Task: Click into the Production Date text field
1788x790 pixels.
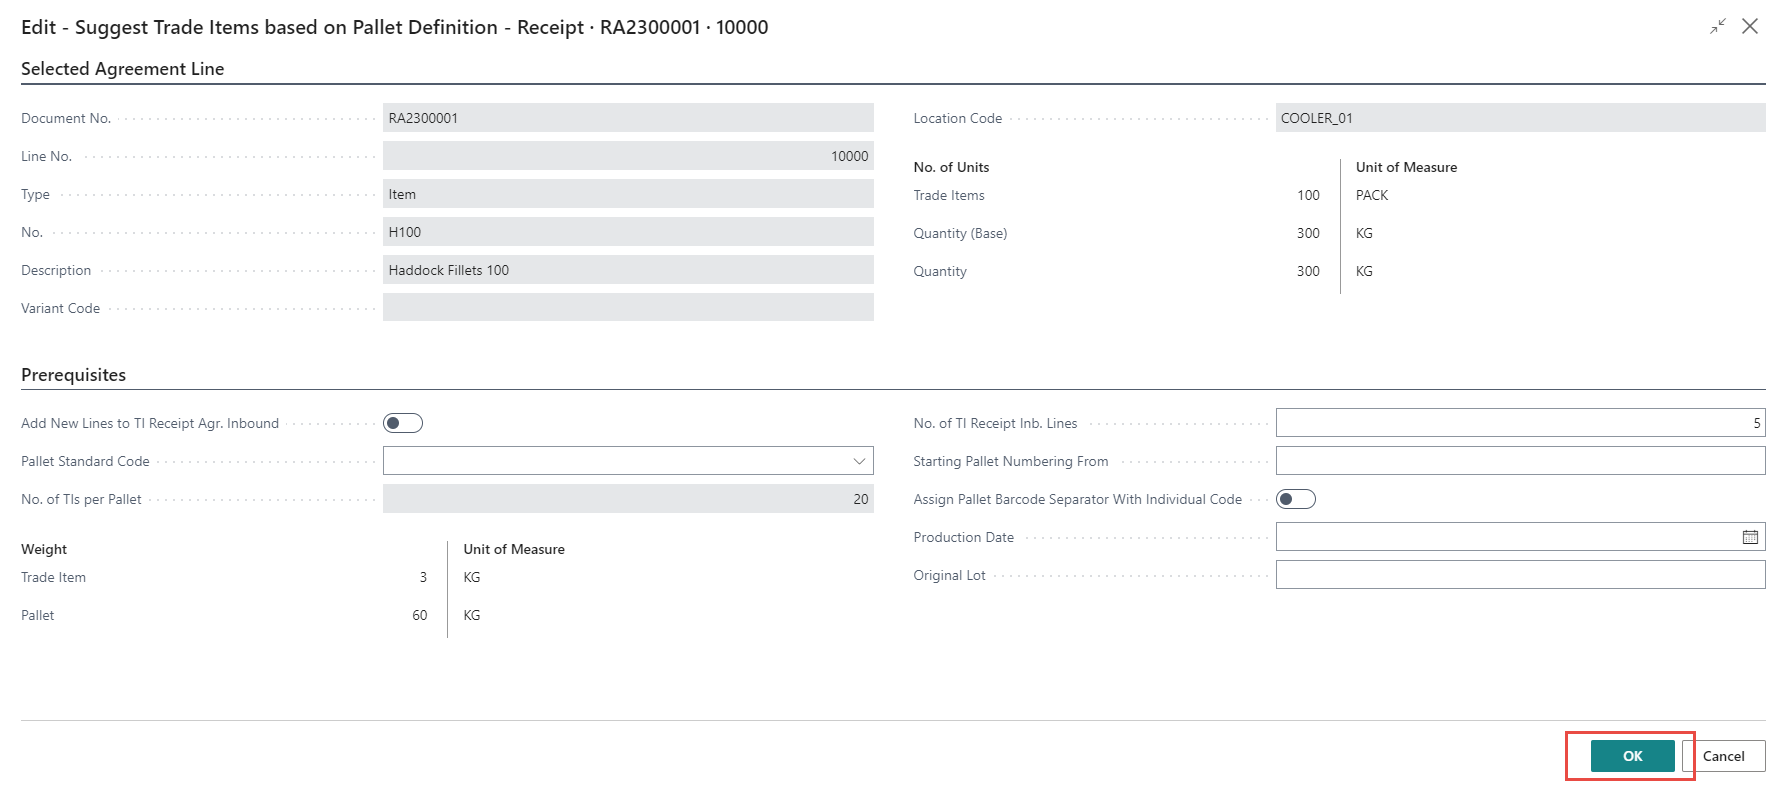Action: [1505, 537]
